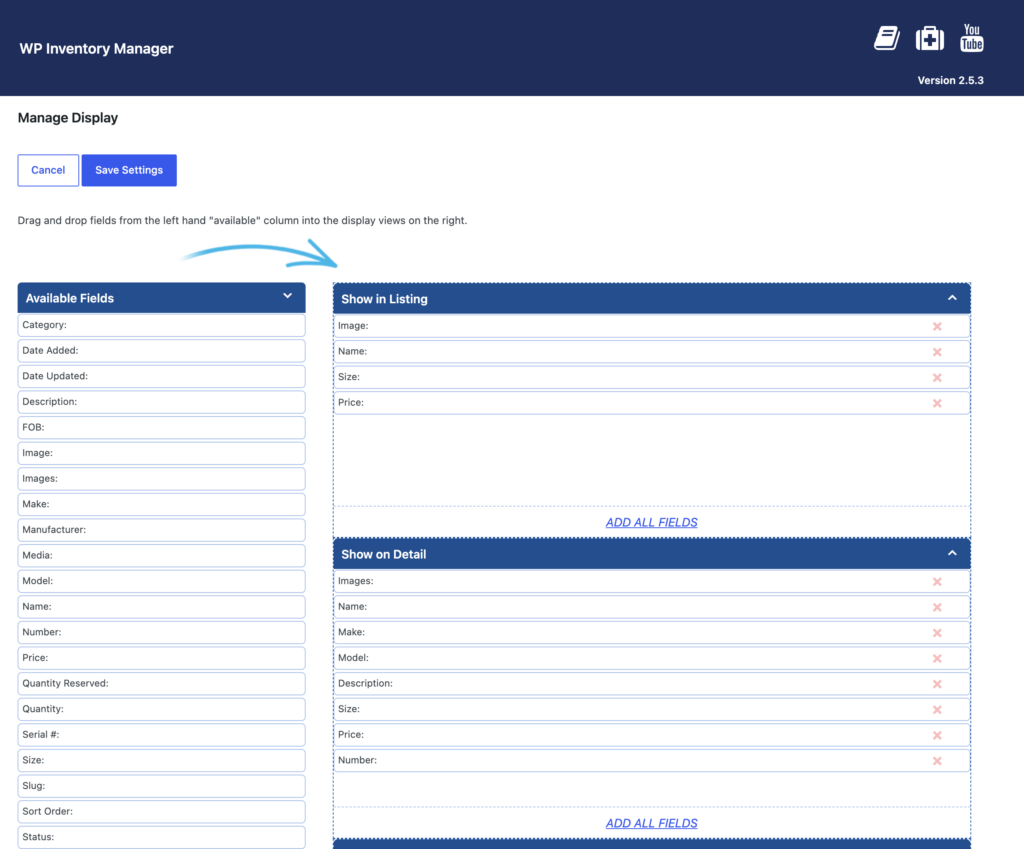Remove Model from Show on Detail
The width and height of the screenshot is (1024, 849).
(937, 658)
